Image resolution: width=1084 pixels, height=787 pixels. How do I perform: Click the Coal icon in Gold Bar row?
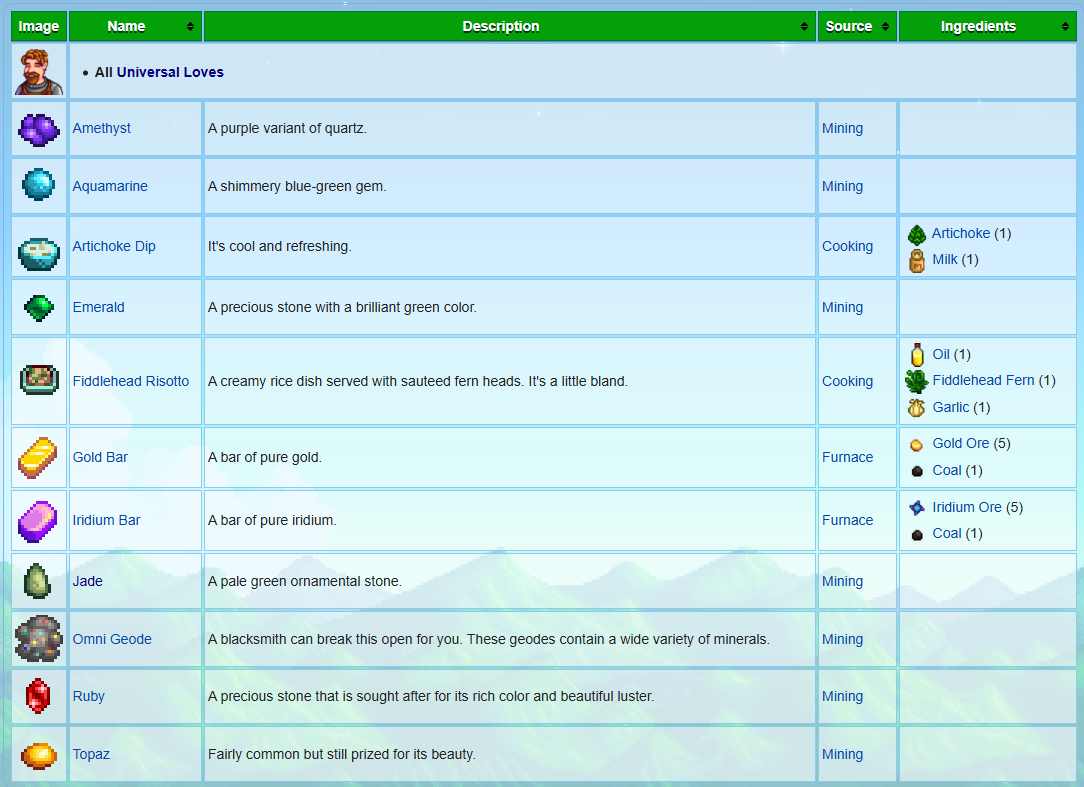[917, 472]
